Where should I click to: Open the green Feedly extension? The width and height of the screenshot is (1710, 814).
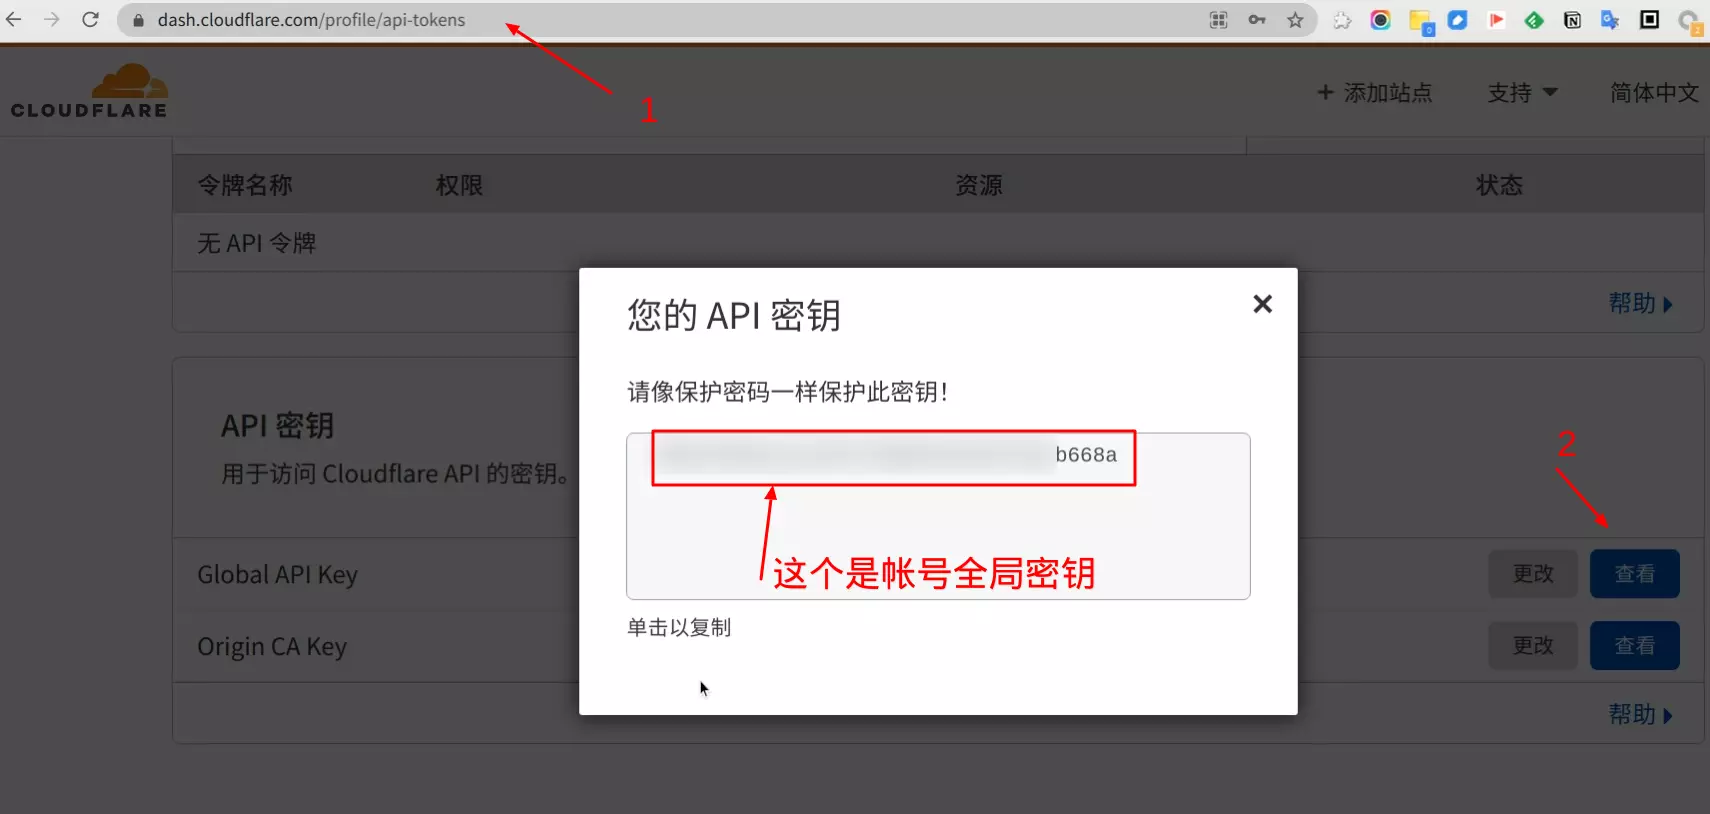point(1534,20)
